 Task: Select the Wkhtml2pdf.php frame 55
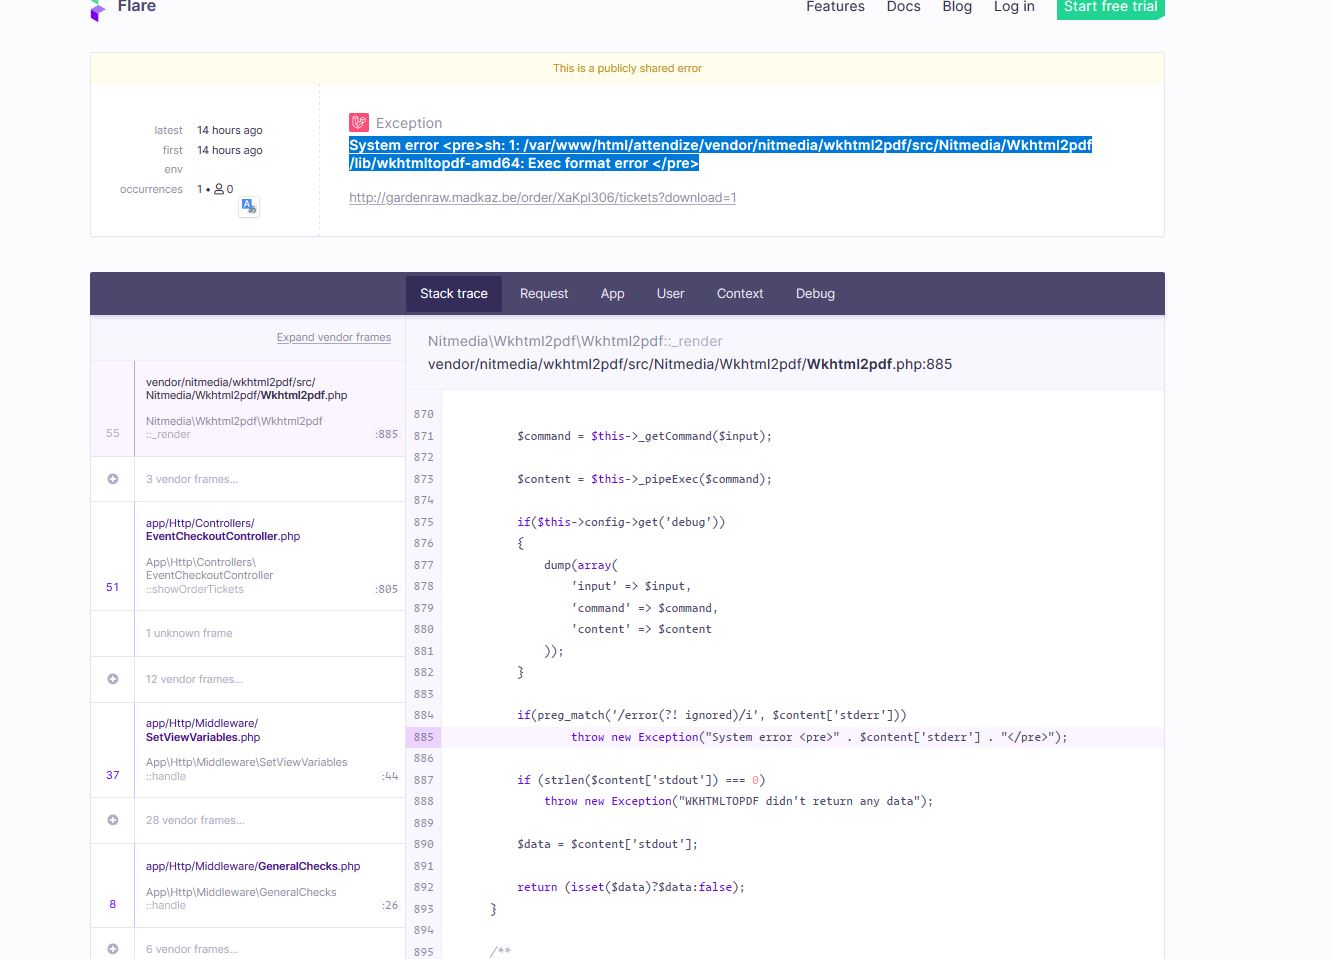pyautogui.click(x=248, y=409)
